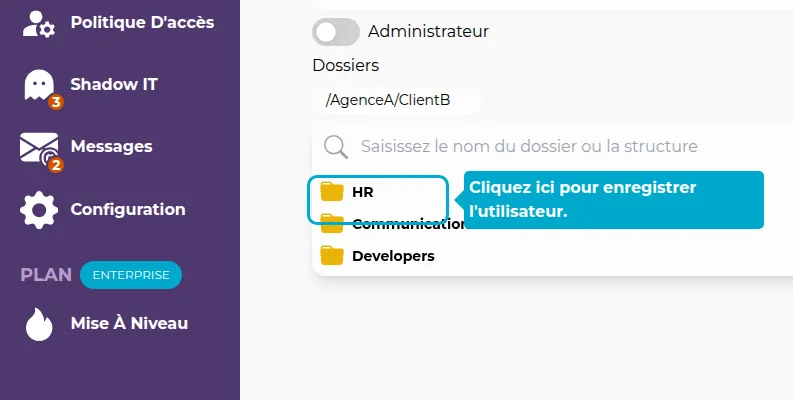Open Politique D'accès menu item

click(142, 22)
